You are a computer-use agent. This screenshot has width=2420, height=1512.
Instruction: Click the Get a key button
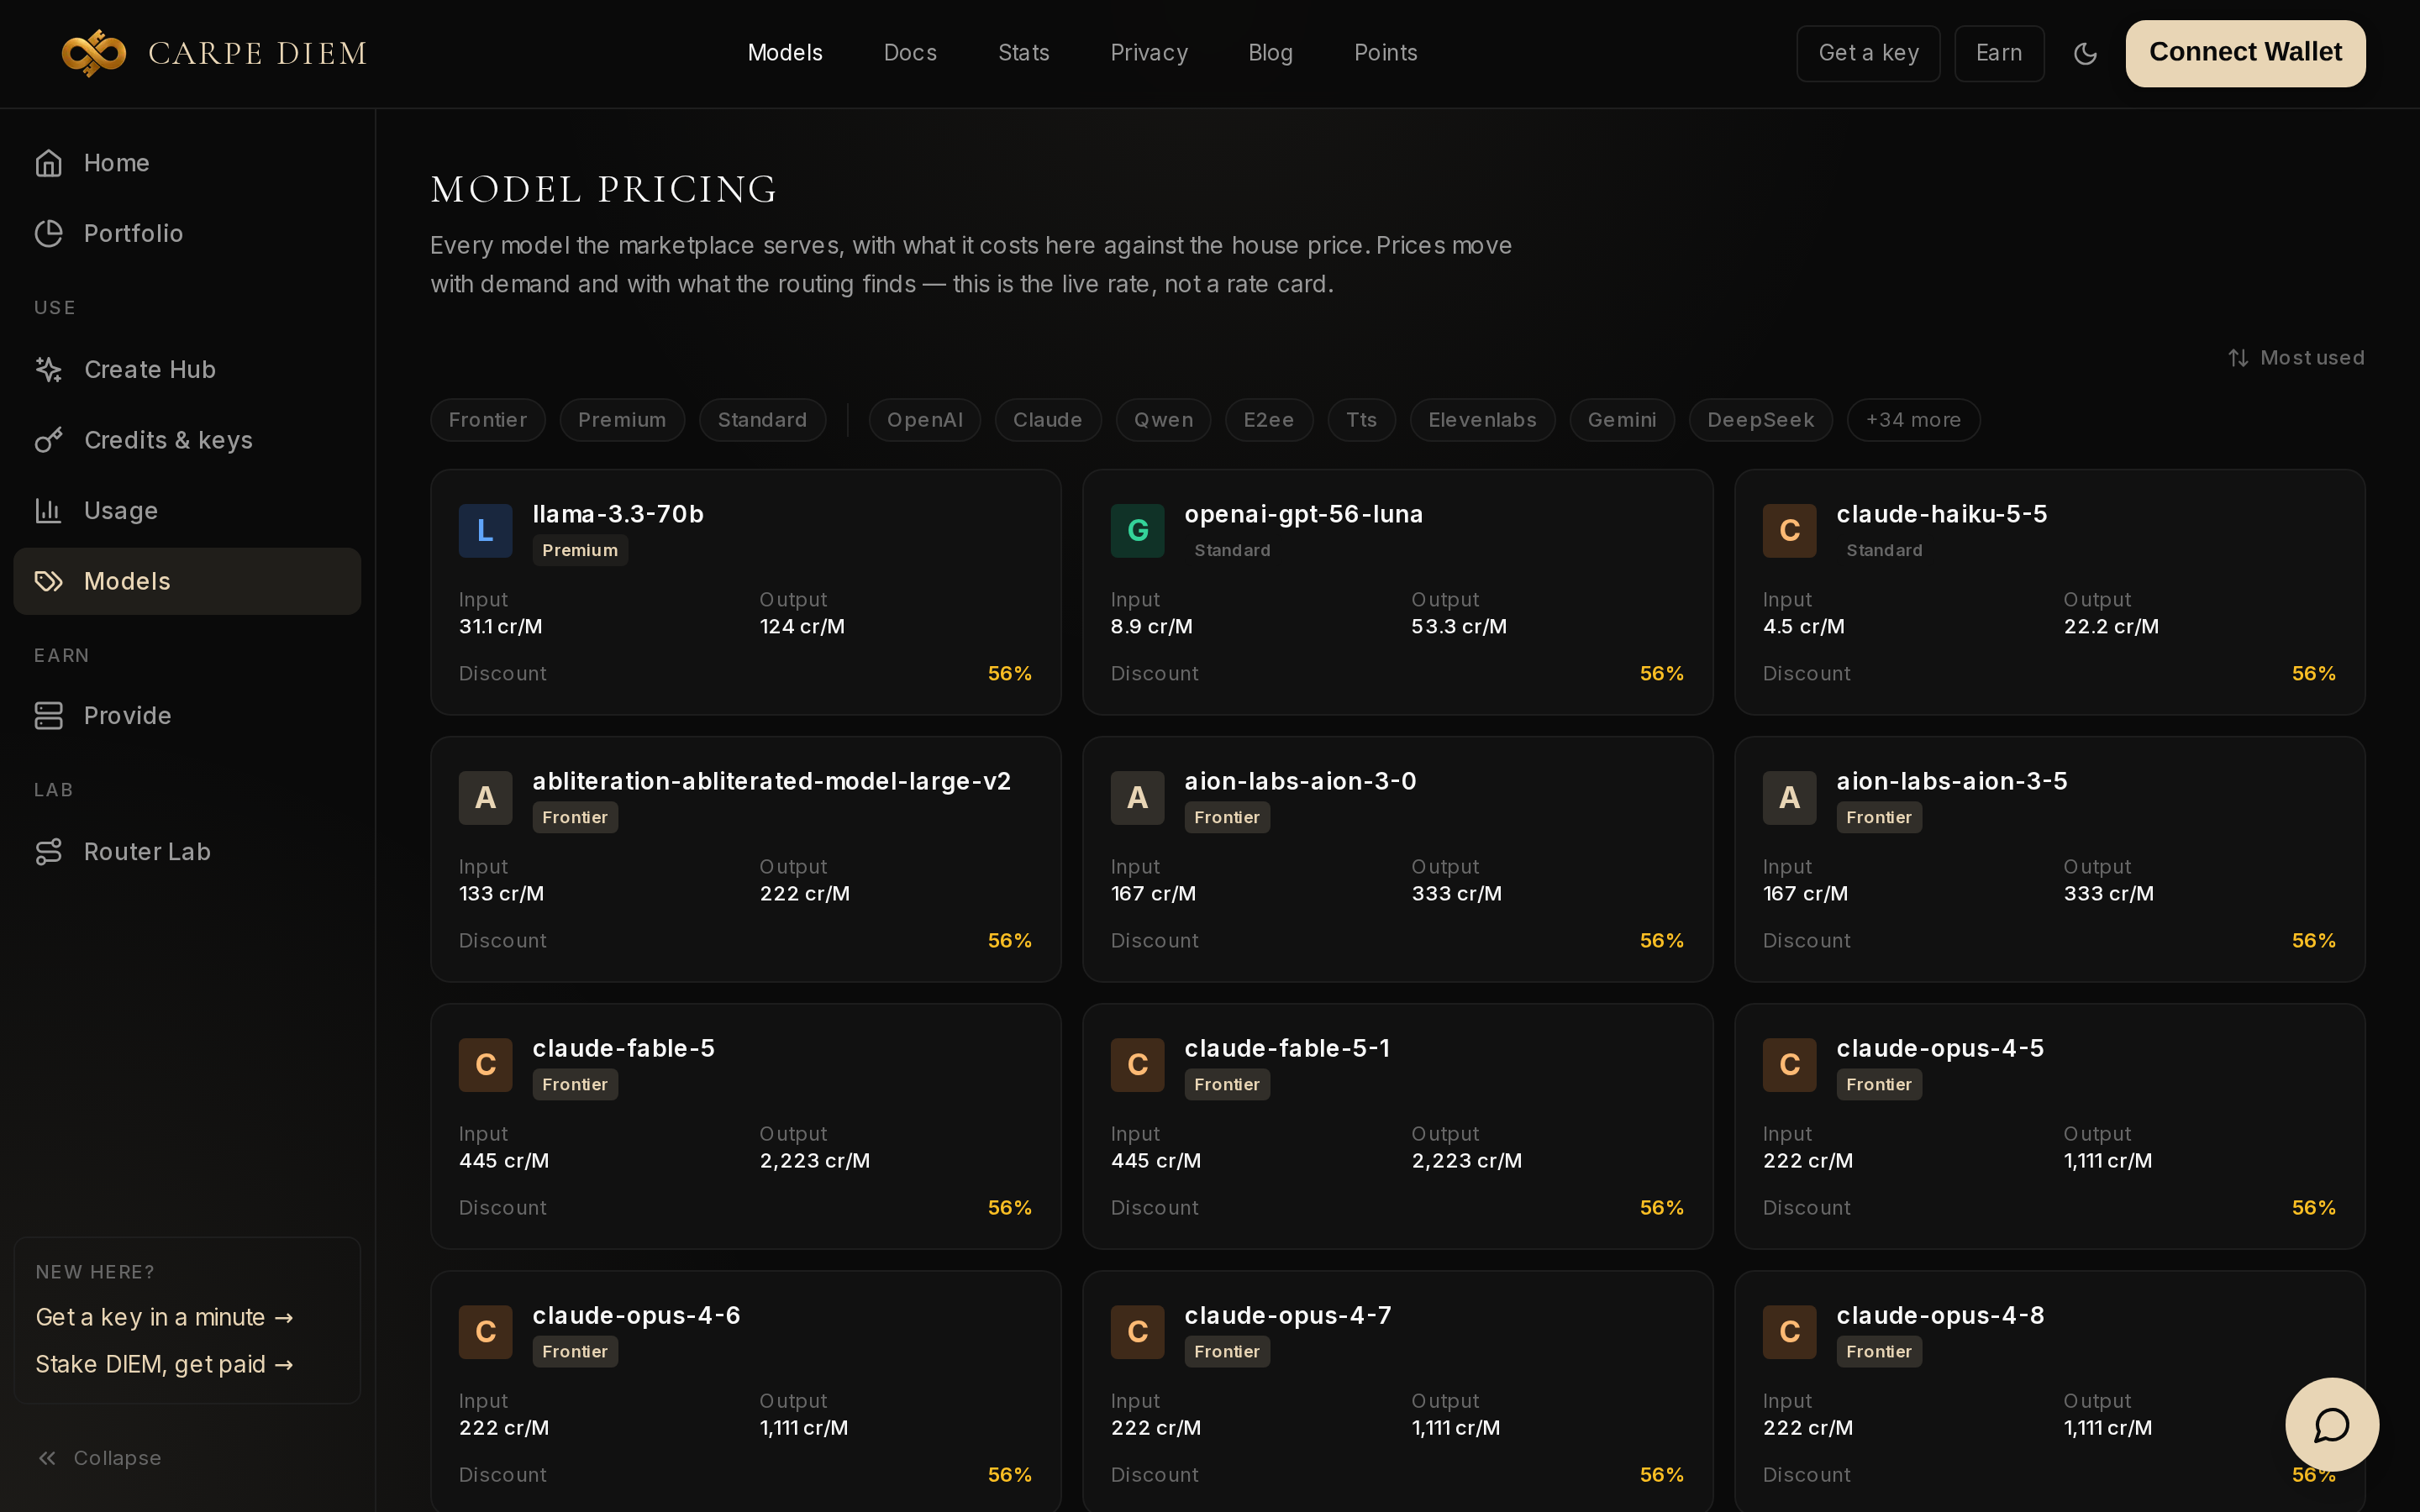pyautogui.click(x=1868, y=53)
